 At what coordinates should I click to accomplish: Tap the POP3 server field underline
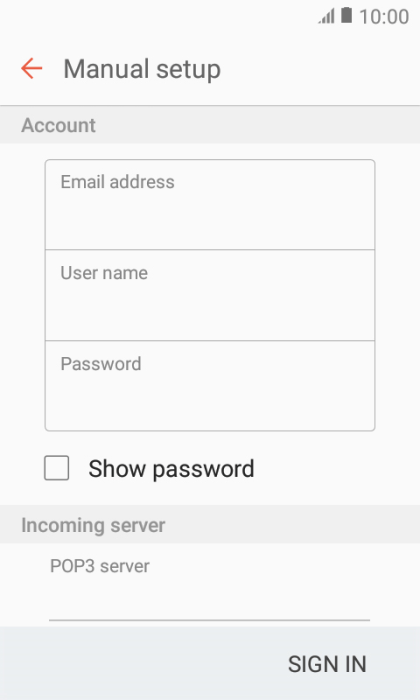point(209,620)
